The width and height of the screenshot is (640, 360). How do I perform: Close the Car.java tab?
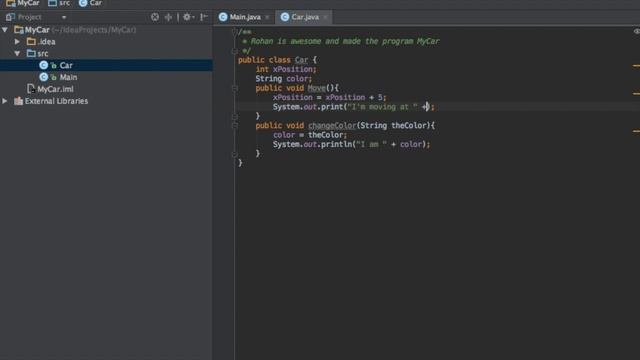pyautogui.click(x=325, y=17)
